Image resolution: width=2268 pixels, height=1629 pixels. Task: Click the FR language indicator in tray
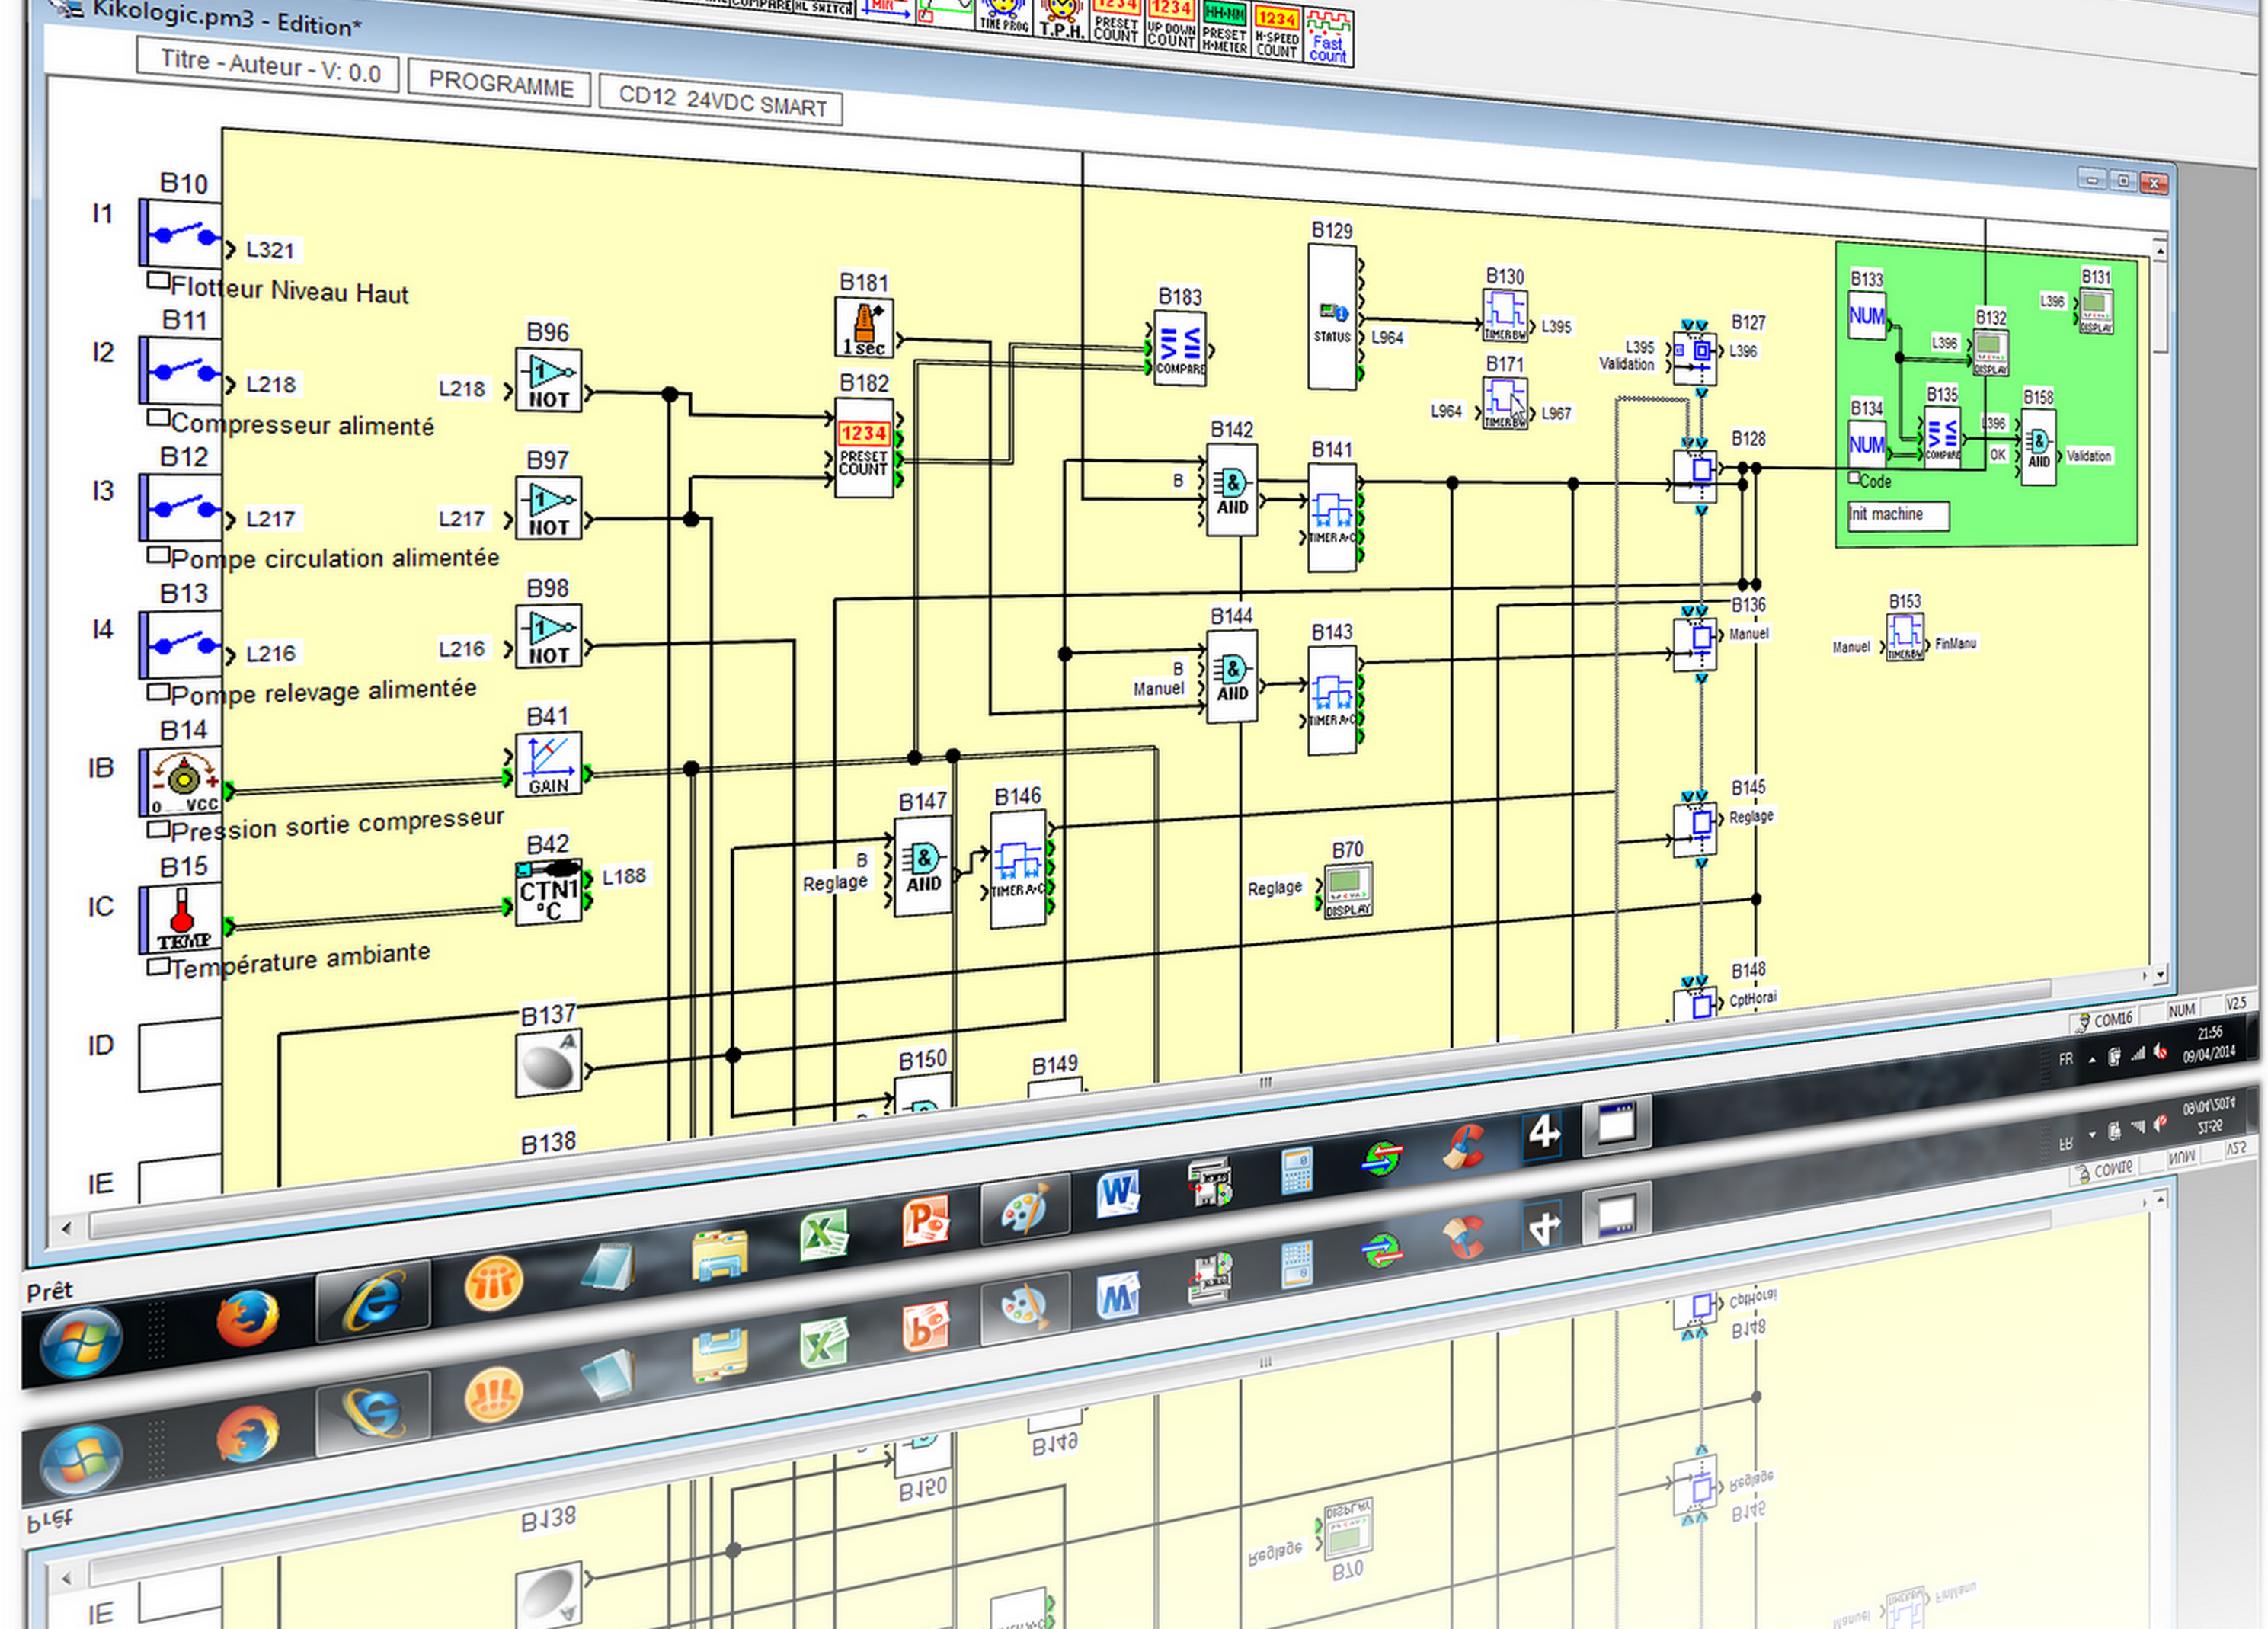(x=2066, y=1059)
